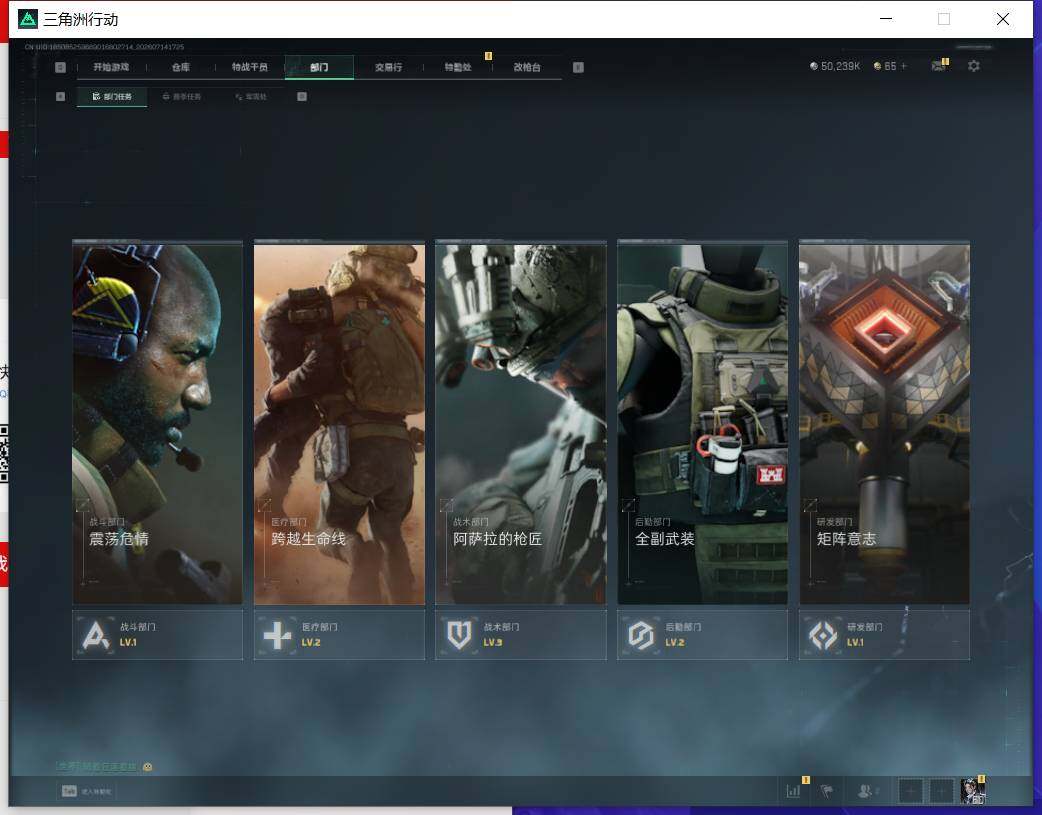Select the 部门任务 sub-tab
Screen dimensions: 1042x815
[x=112, y=96]
